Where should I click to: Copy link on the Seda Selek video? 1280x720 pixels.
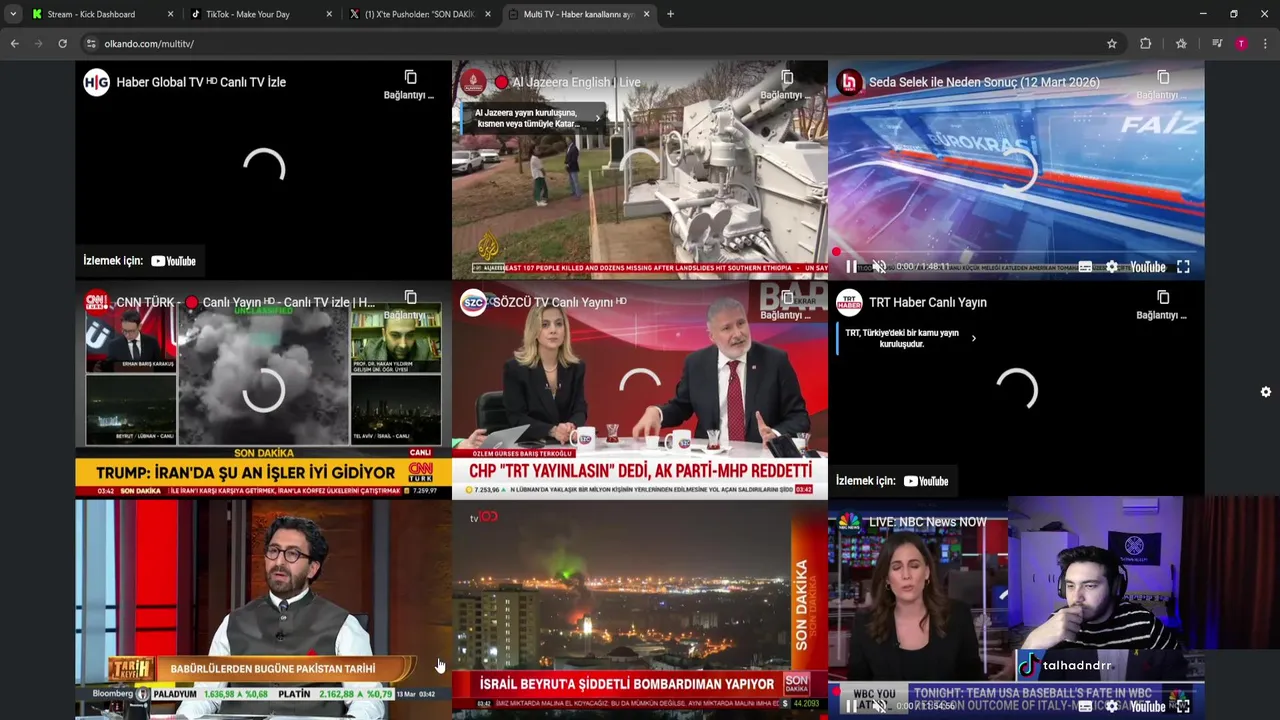click(1162, 84)
